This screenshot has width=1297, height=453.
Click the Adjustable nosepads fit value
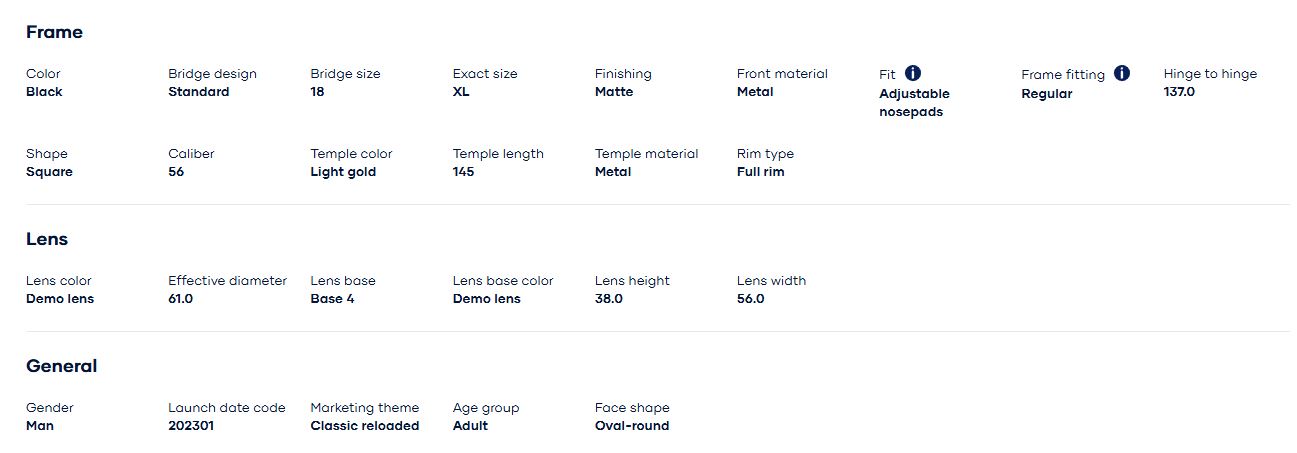914,103
